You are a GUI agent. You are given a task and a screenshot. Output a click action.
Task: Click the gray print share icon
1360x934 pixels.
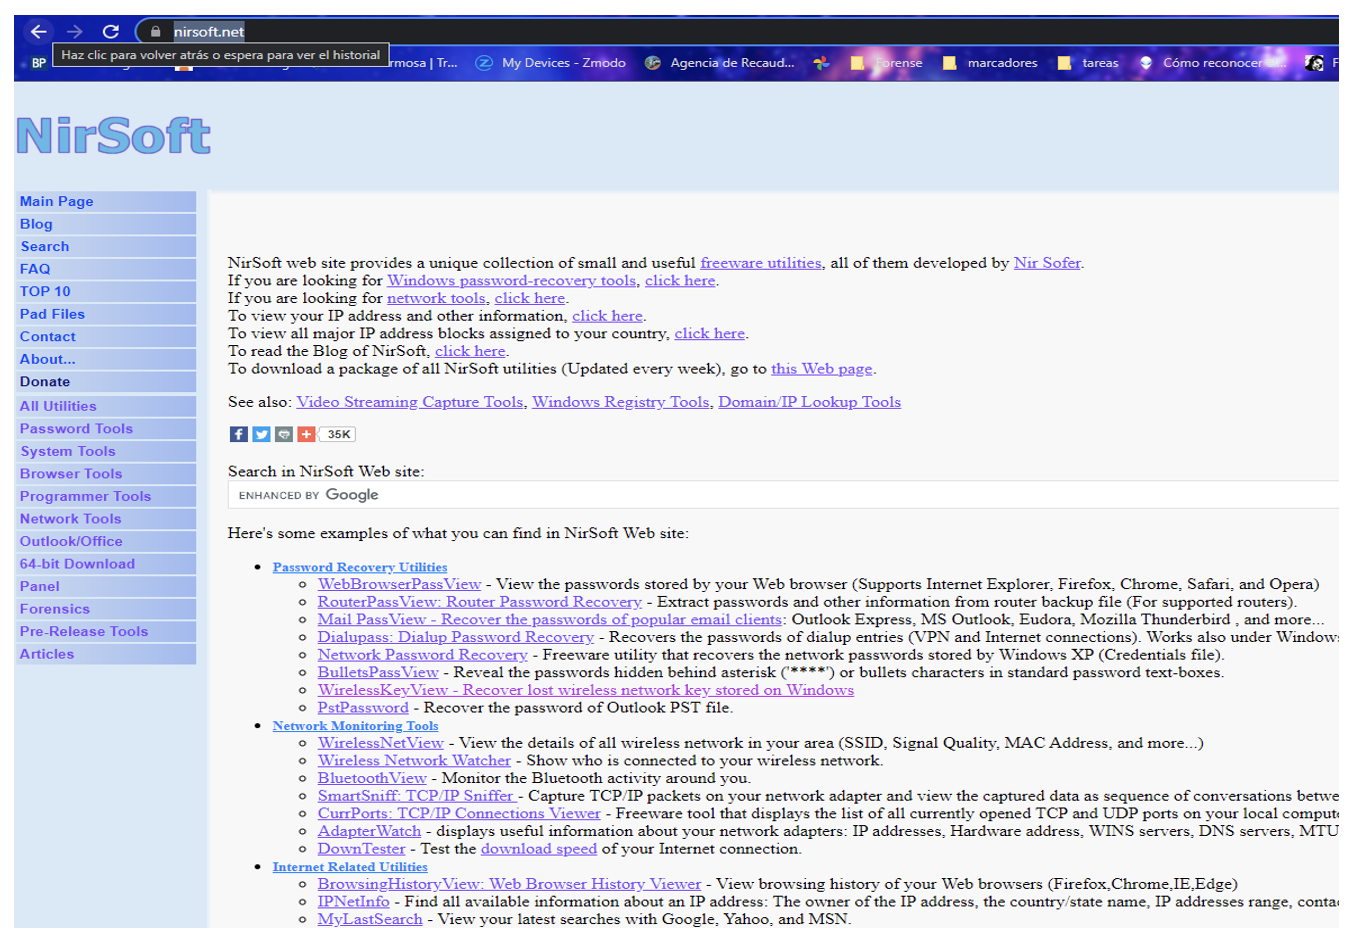[x=284, y=434]
